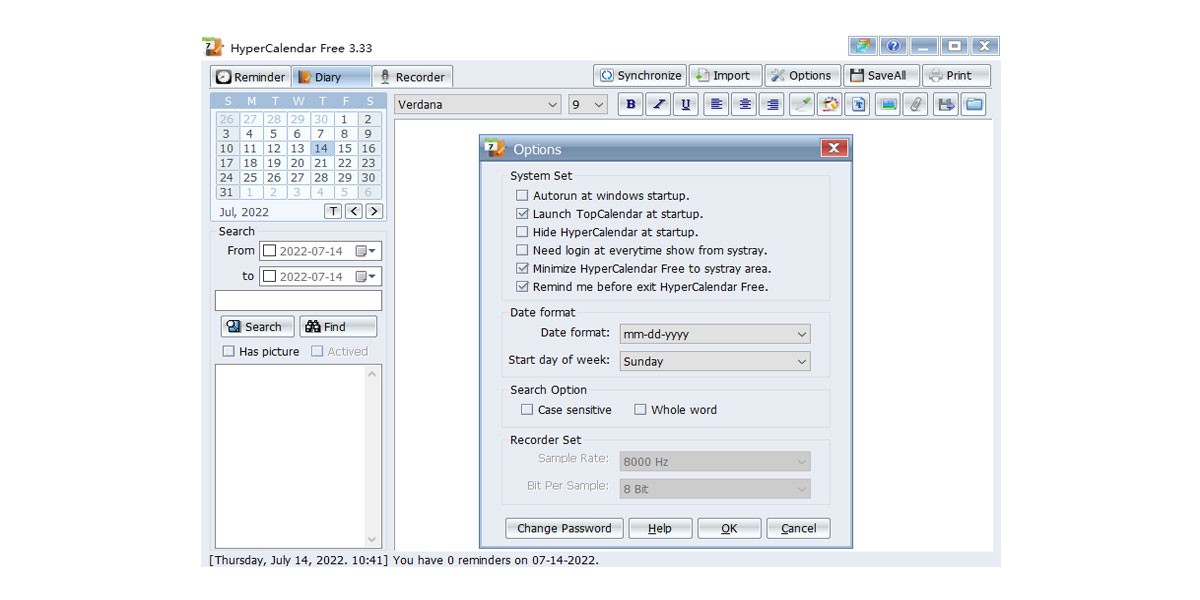Image resolution: width=1200 pixels, height=600 pixels.
Task: Confirm options with OK button
Action: [x=729, y=528]
